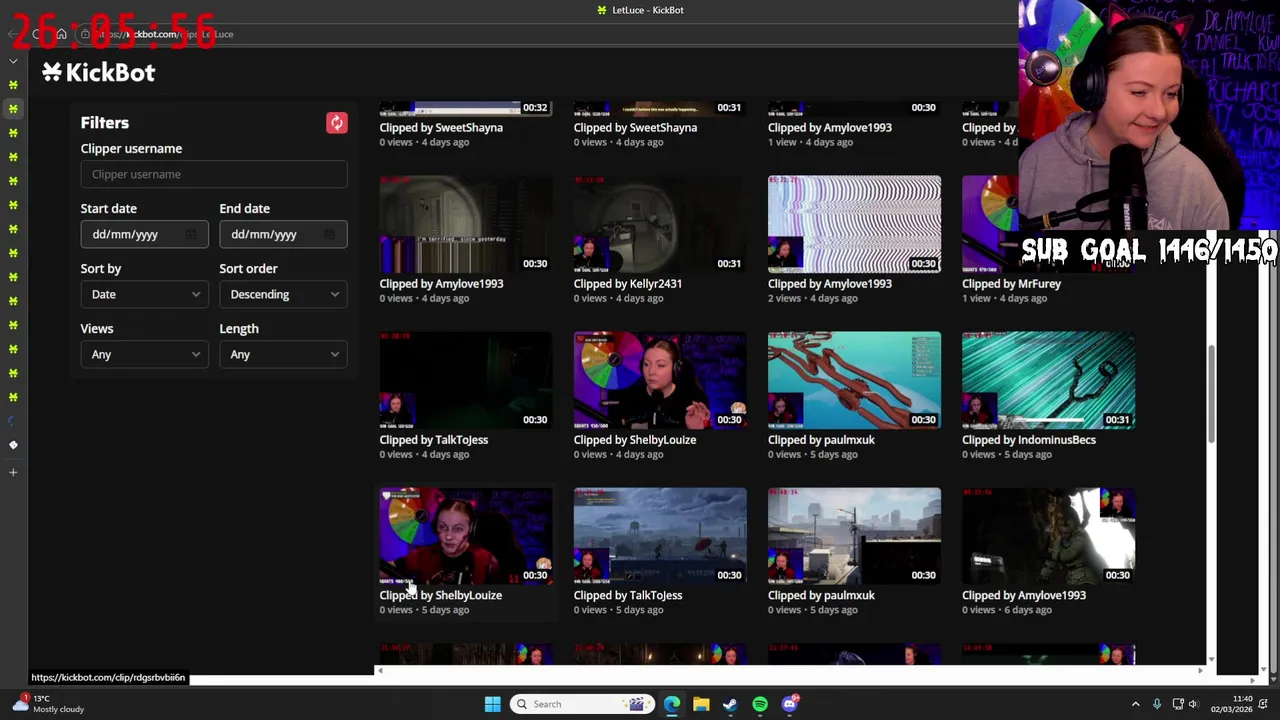Click the 'Clipper username' label
Screen dimensions: 1280x720
point(131,148)
